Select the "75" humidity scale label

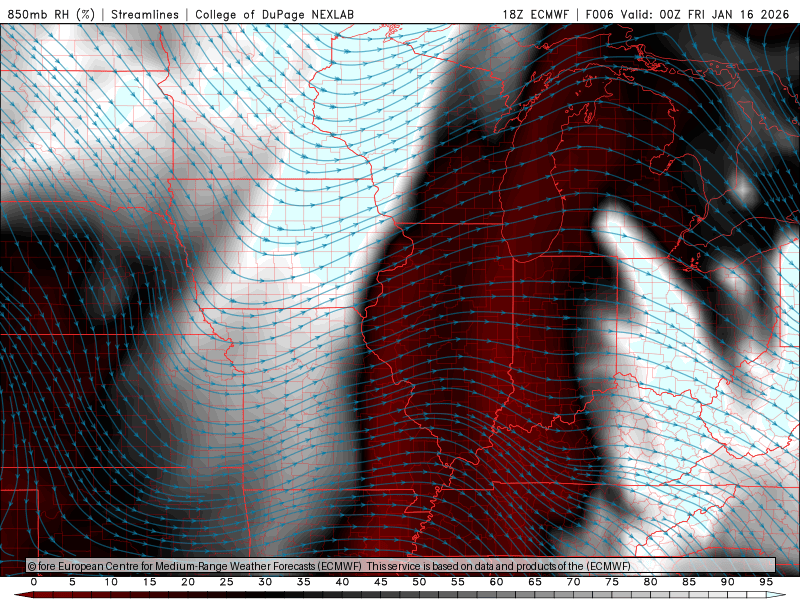coord(612,582)
